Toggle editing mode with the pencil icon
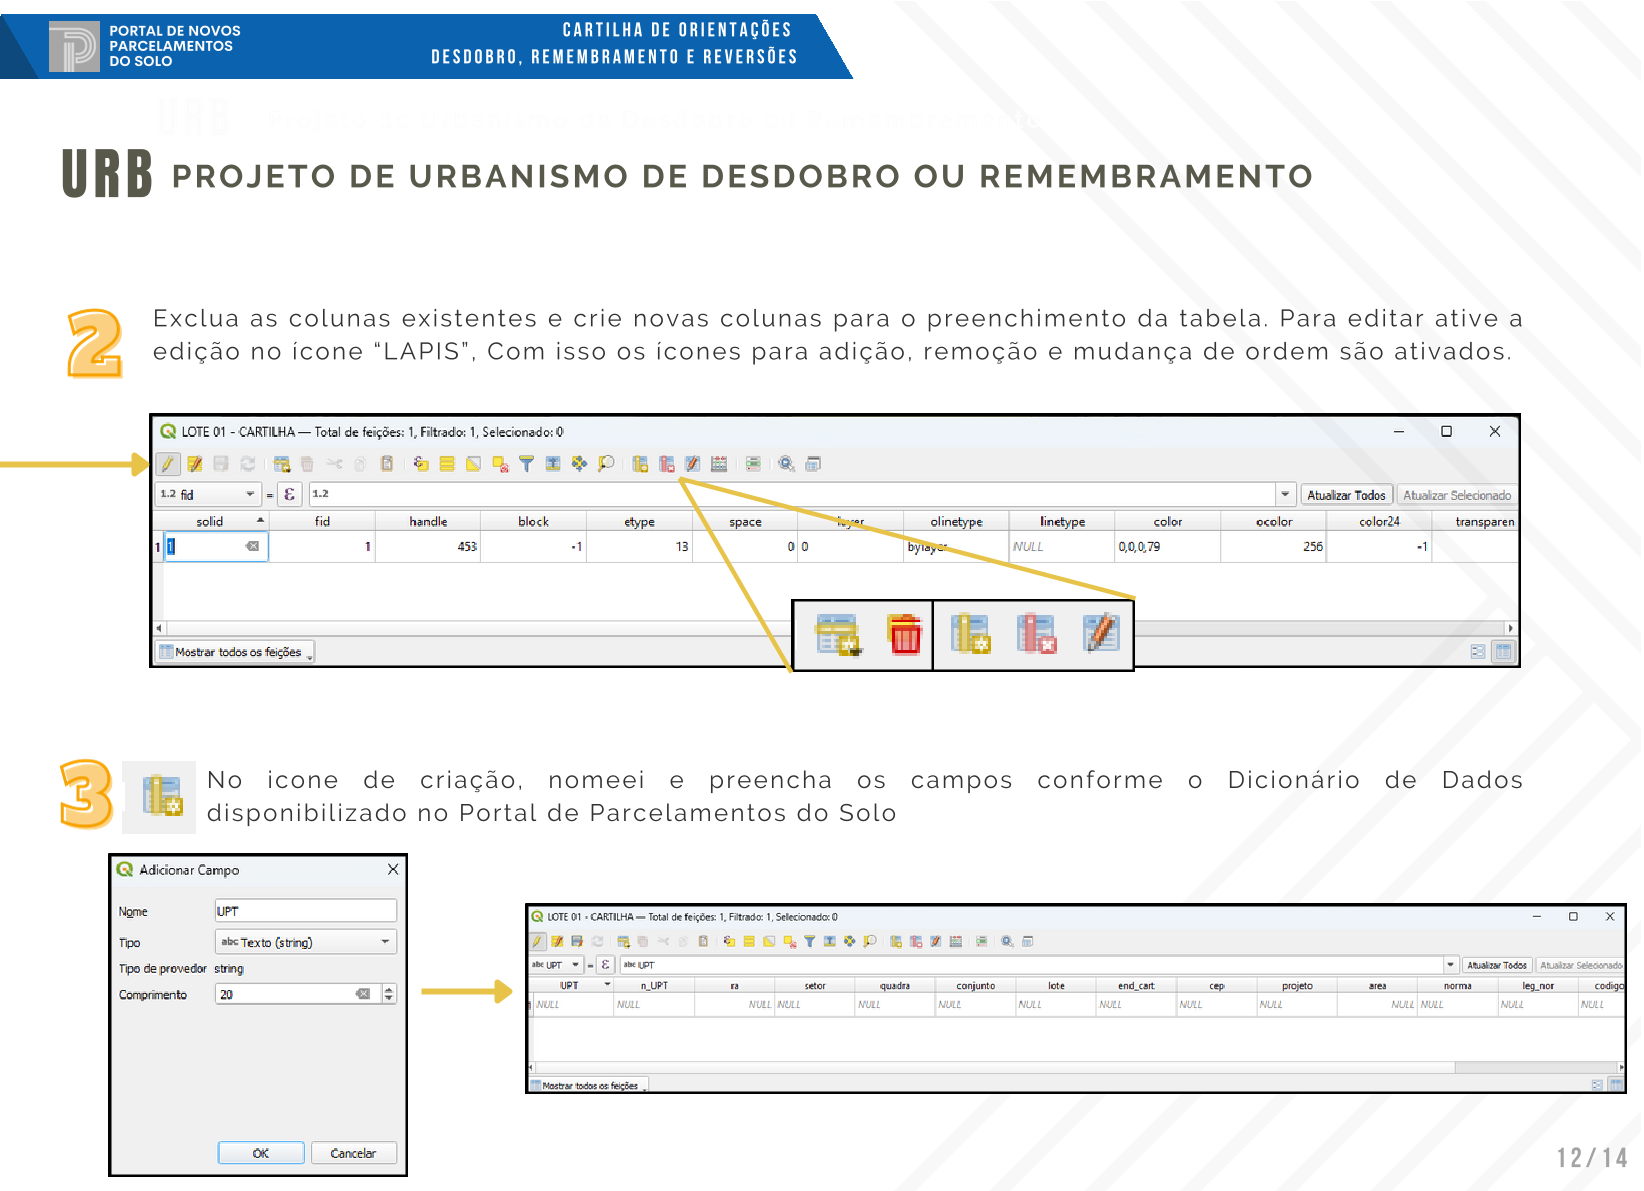 point(168,464)
